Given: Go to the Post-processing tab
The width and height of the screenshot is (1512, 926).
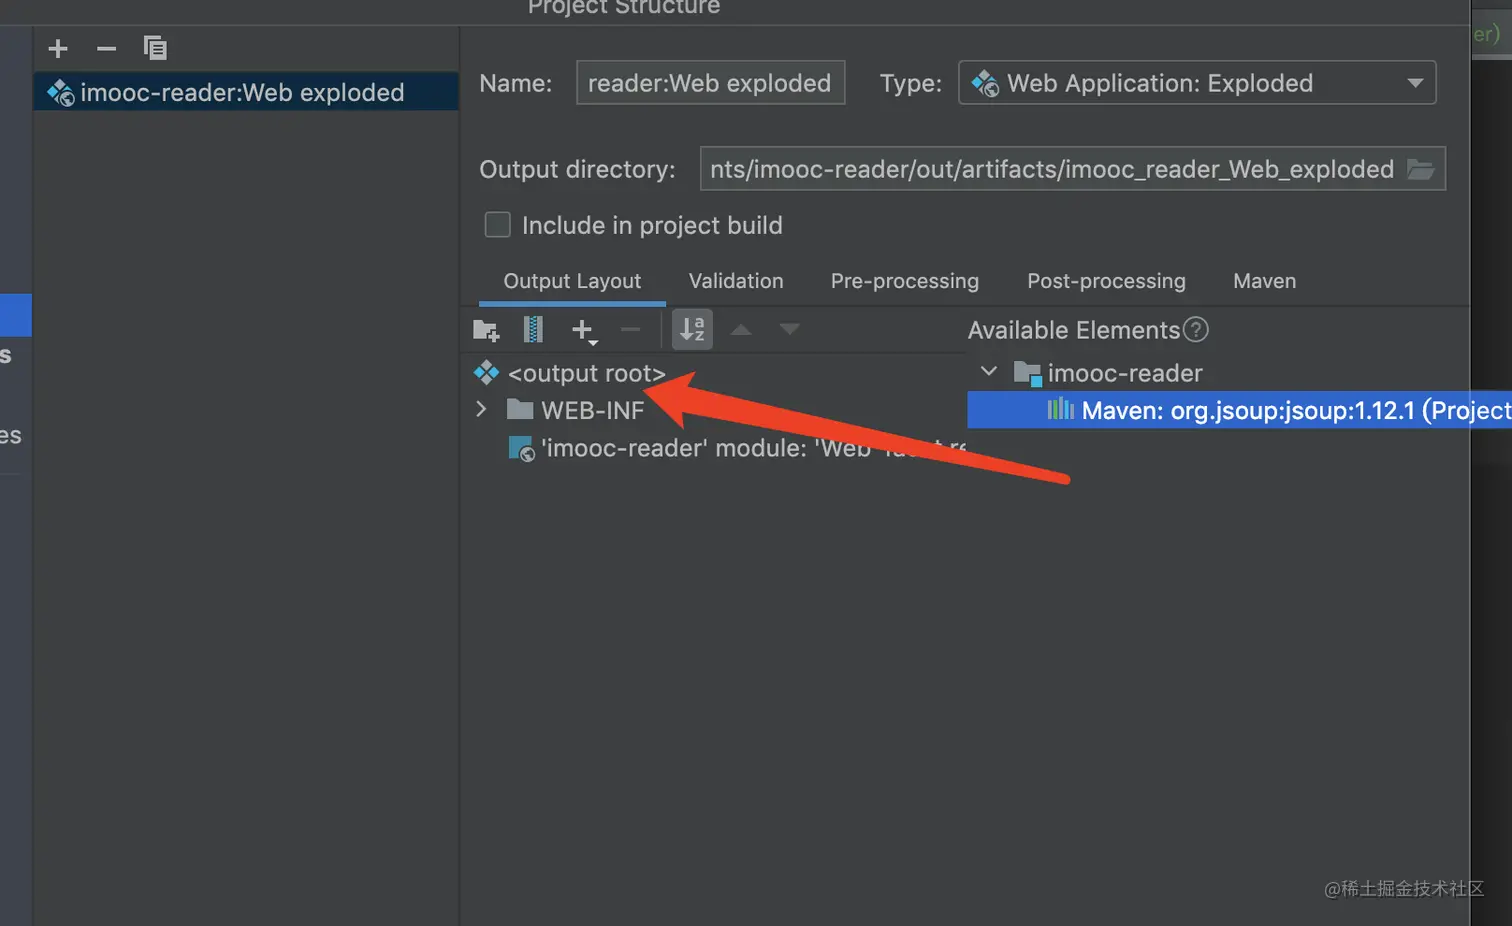Looking at the screenshot, I should (x=1106, y=281).
